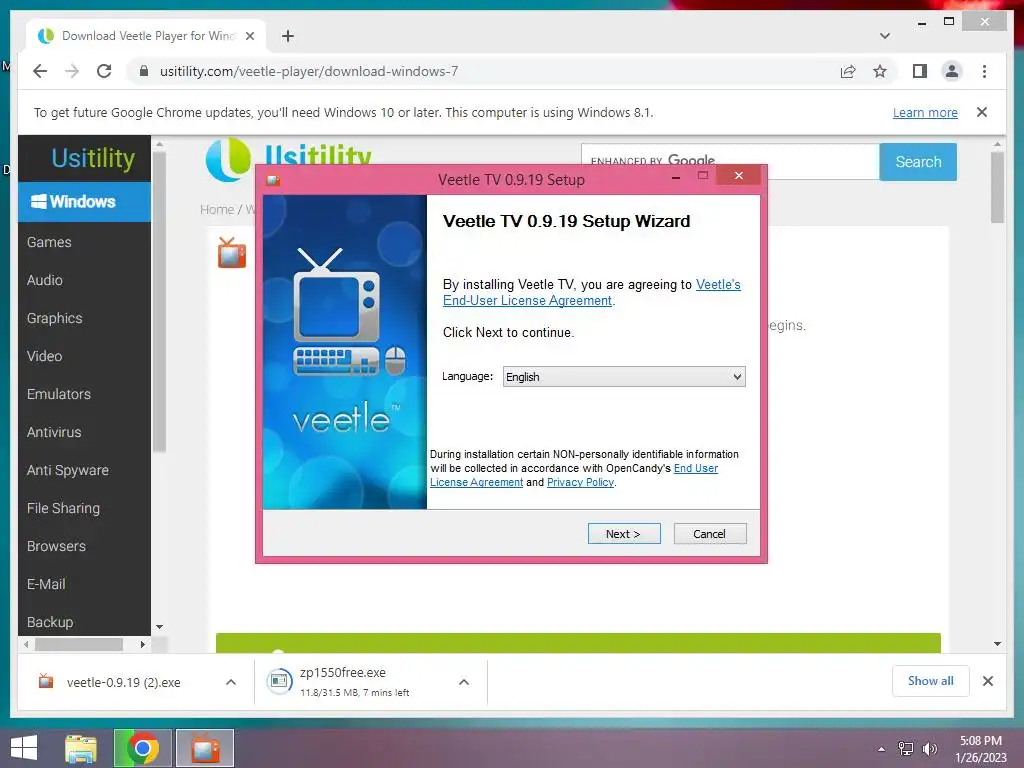The width and height of the screenshot is (1024, 768).
Task: Open Graphics category in sidebar
Action: tap(54, 318)
